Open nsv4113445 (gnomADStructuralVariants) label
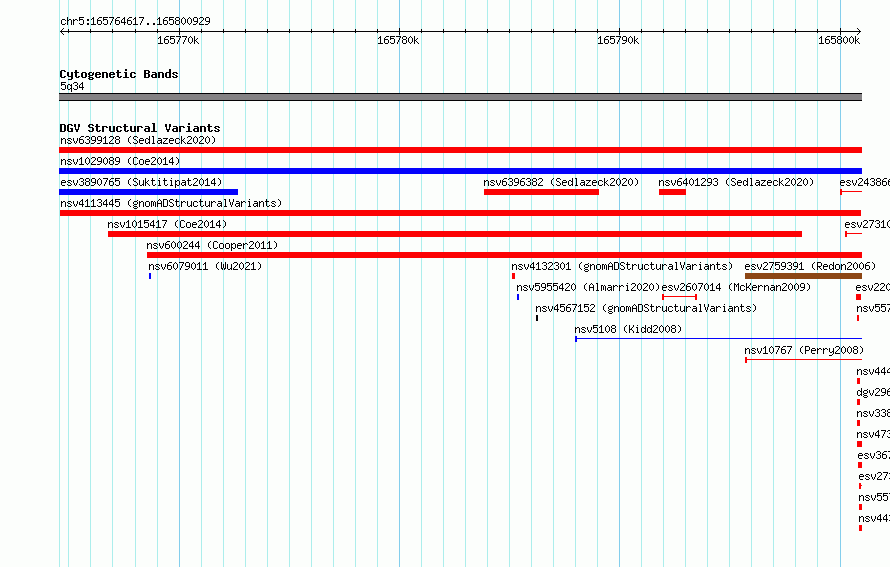This screenshot has height=567, width=890. (171, 203)
